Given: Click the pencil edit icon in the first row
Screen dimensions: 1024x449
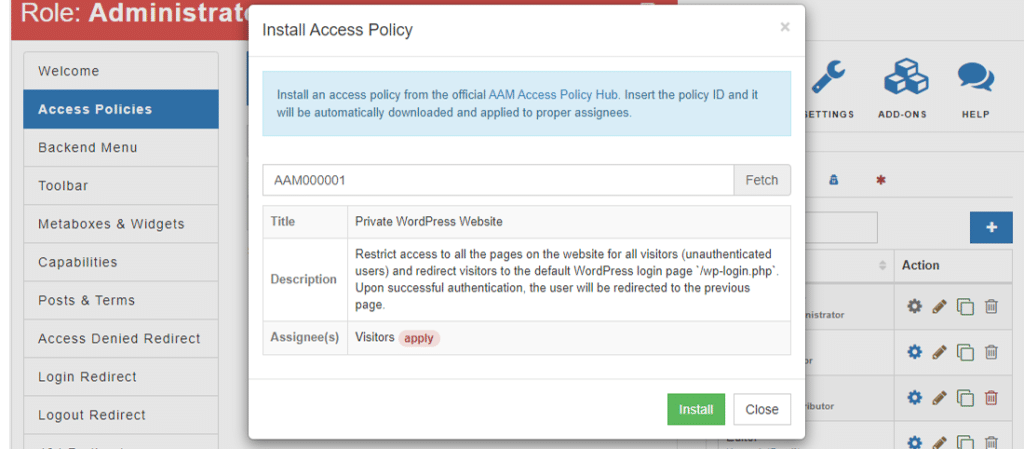Looking at the screenshot, I should coord(939,306).
